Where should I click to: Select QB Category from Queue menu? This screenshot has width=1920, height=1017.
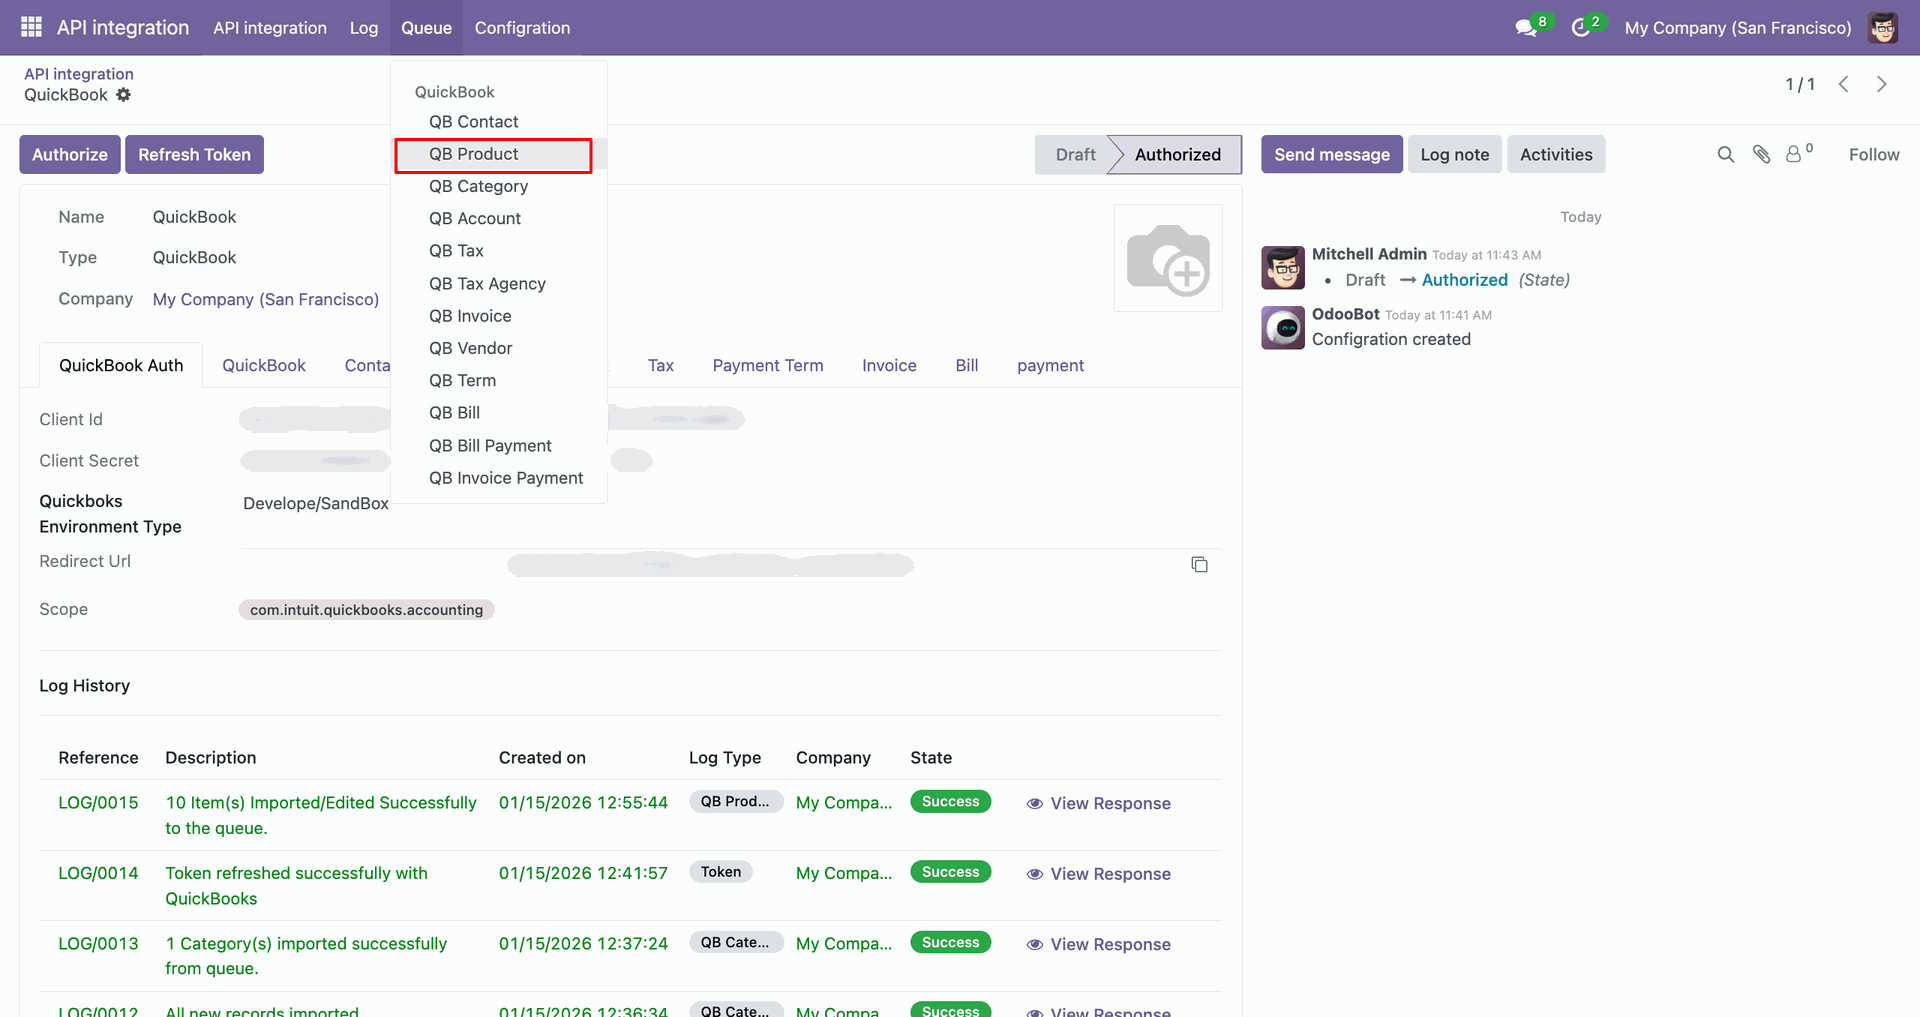(499, 186)
